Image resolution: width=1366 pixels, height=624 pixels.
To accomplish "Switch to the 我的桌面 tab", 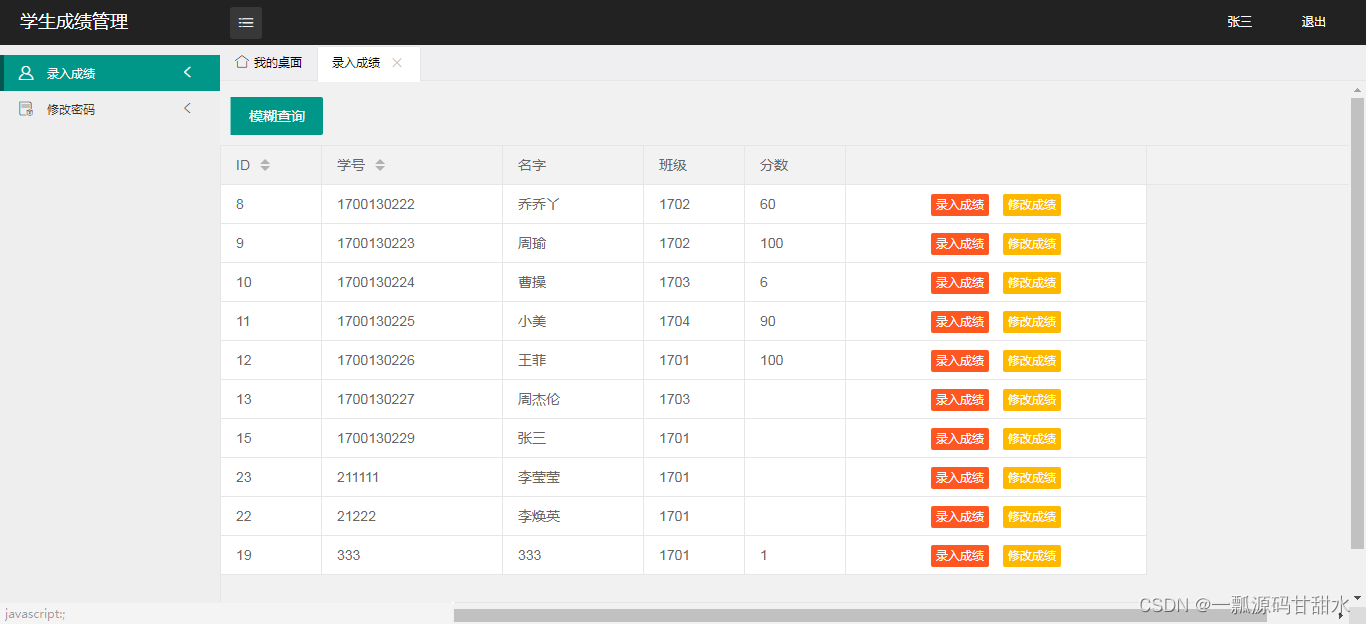I will (269, 62).
